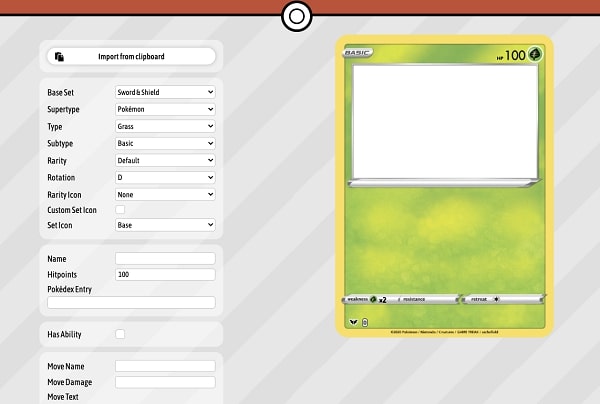Image resolution: width=600 pixels, height=404 pixels.
Task: Click the clipboard icon on the import button
Action: (59, 57)
